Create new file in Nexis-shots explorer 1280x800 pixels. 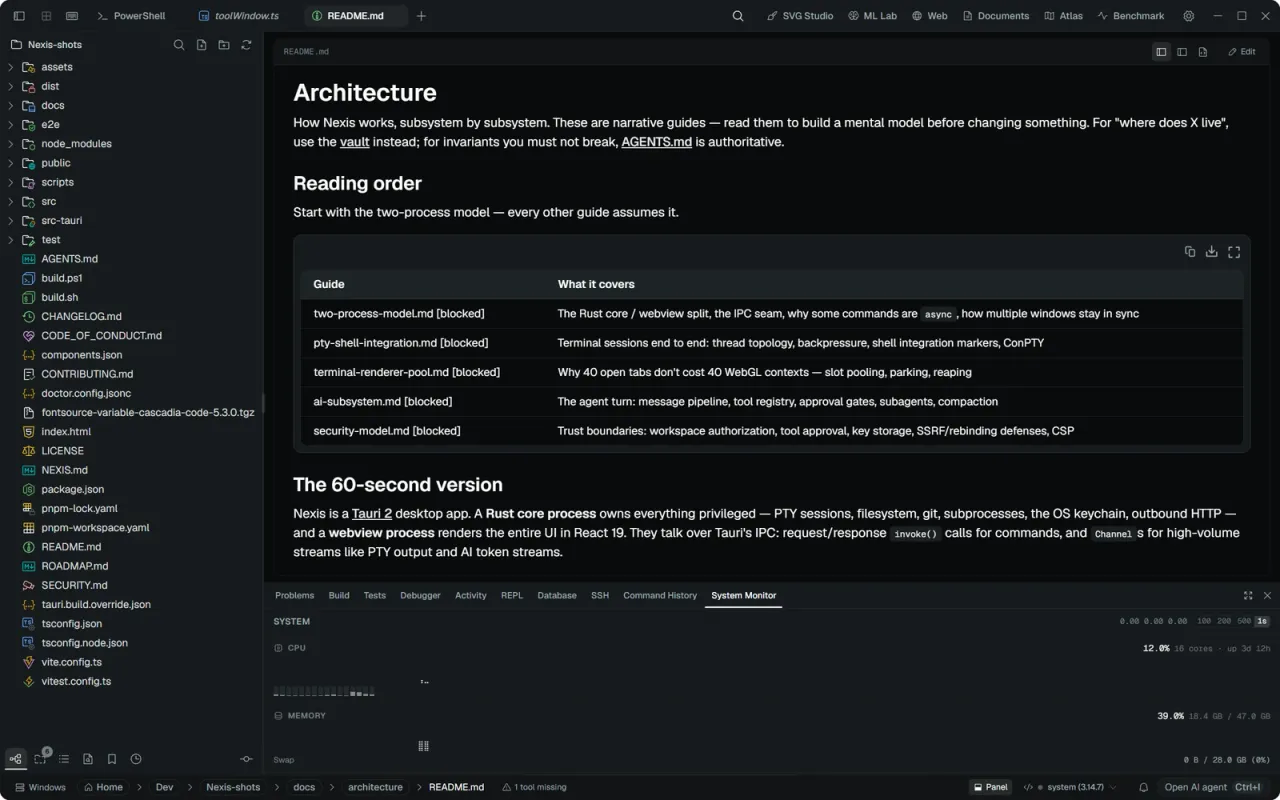[x=201, y=45]
